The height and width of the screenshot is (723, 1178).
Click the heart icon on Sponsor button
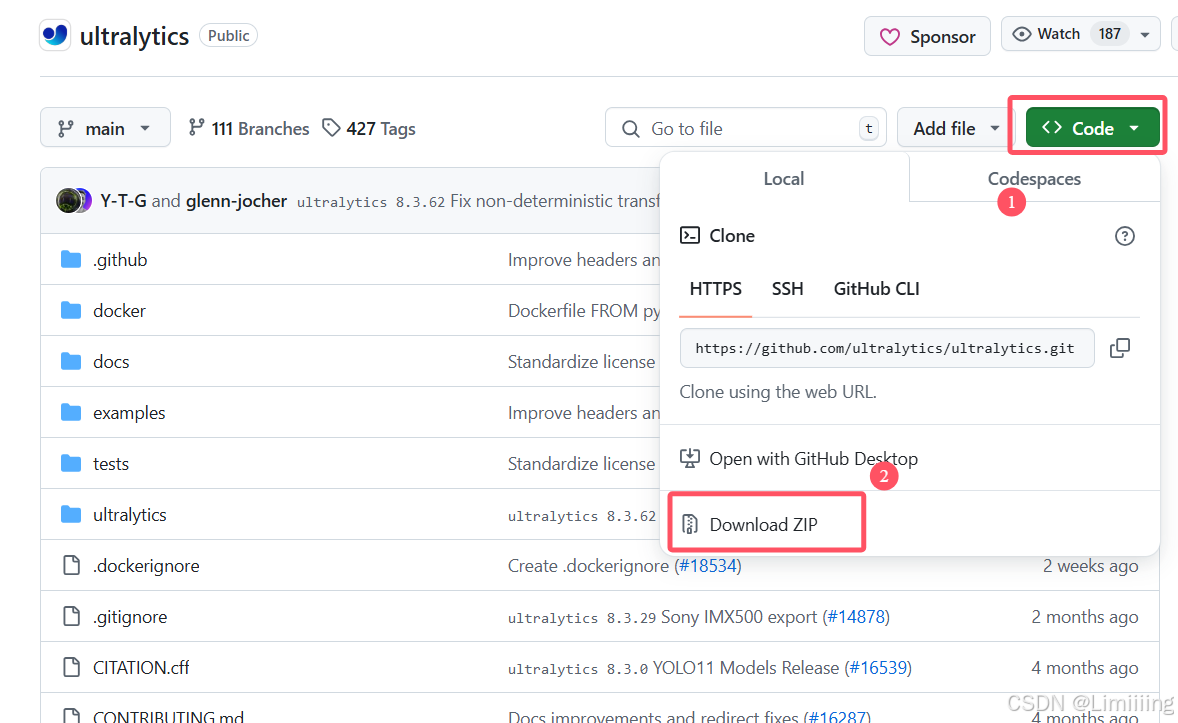pos(890,37)
